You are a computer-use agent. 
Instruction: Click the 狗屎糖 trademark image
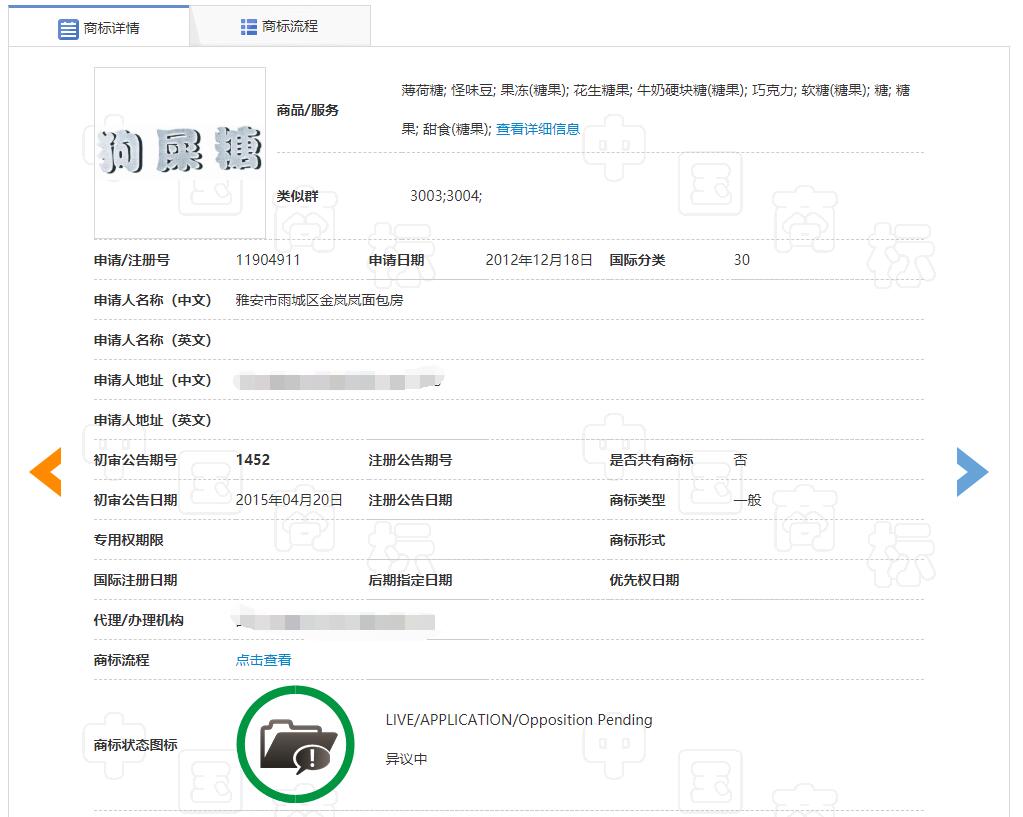pos(180,153)
